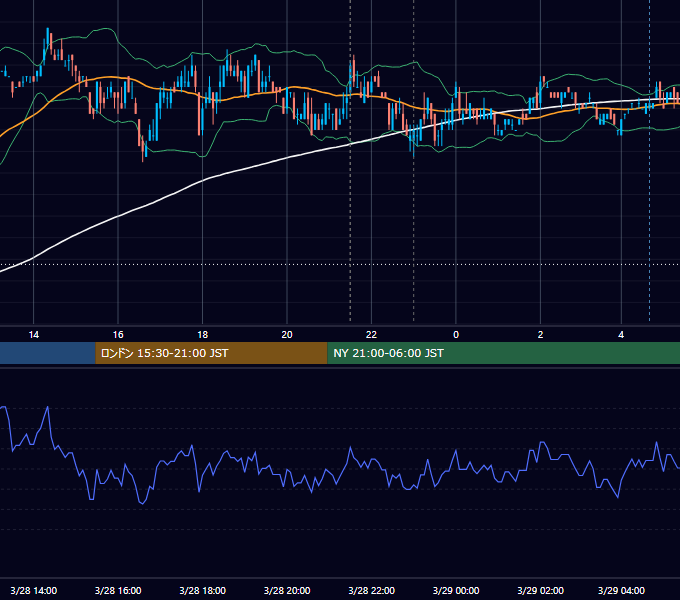Click the 3/28 18:00 time label

click(203, 590)
